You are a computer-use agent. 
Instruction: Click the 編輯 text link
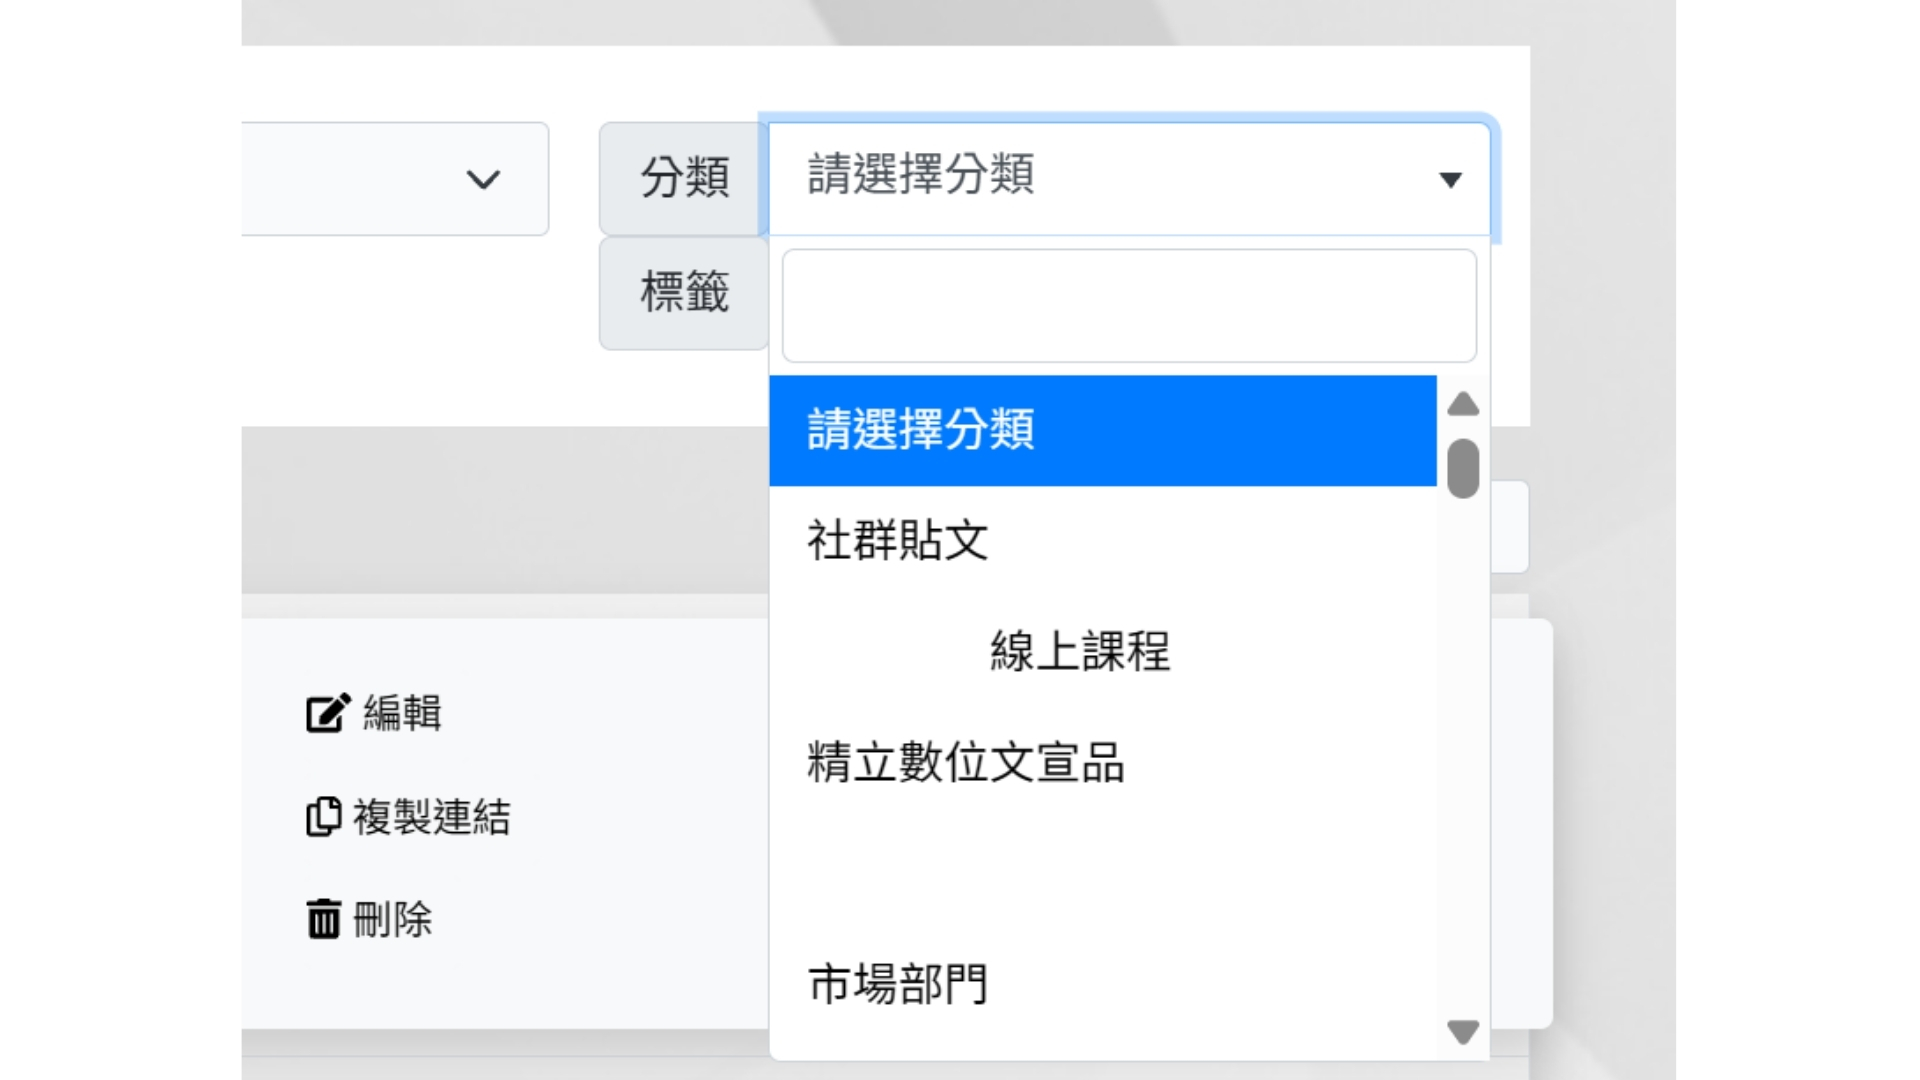click(402, 713)
